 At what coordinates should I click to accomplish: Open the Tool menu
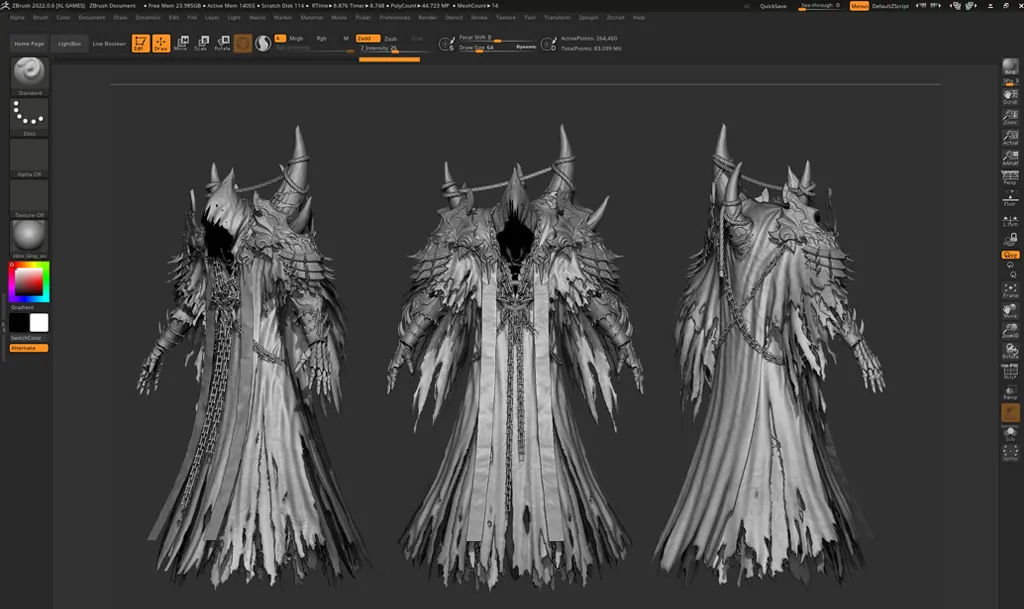coord(530,18)
